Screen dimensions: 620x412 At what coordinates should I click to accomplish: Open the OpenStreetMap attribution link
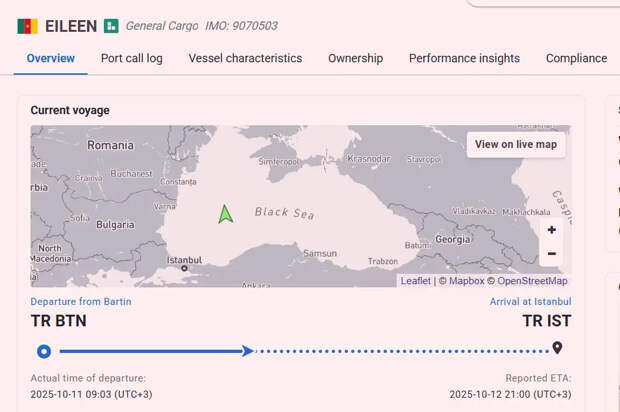(532, 281)
